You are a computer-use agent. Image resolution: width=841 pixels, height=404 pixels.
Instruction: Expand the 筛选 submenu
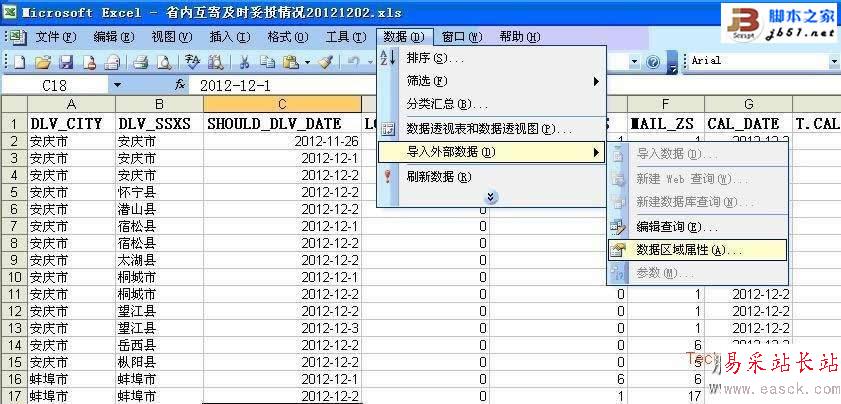pyautogui.click(x=492, y=81)
